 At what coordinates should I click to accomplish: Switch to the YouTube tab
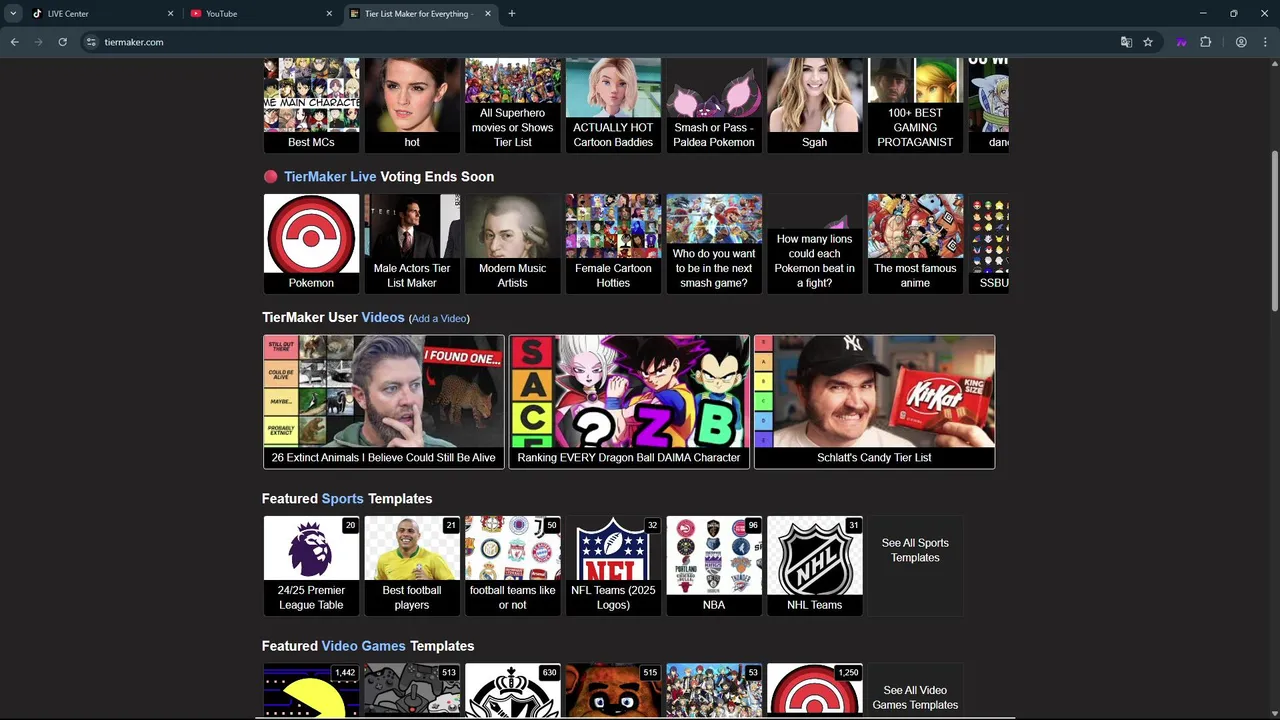(x=260, y=14)
